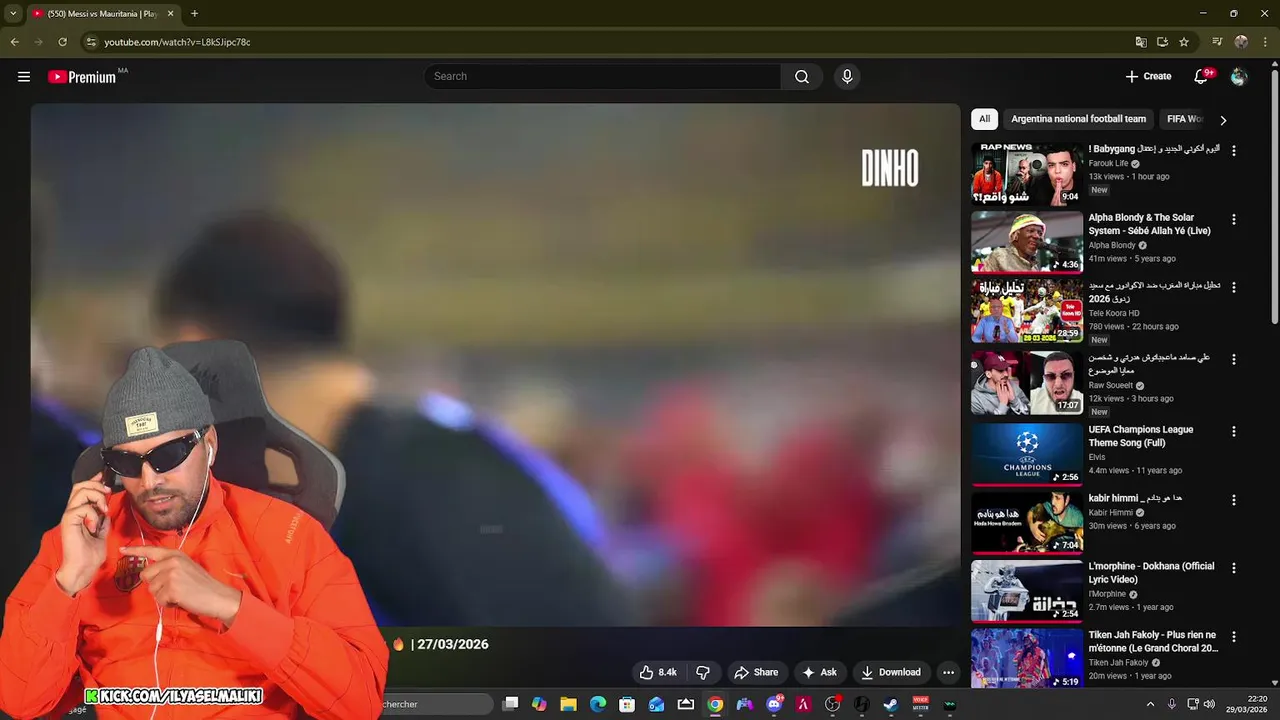Open YouTube account avatar menu
Viewport: 1280px width, 720px height.
(x=1239, y=77)
